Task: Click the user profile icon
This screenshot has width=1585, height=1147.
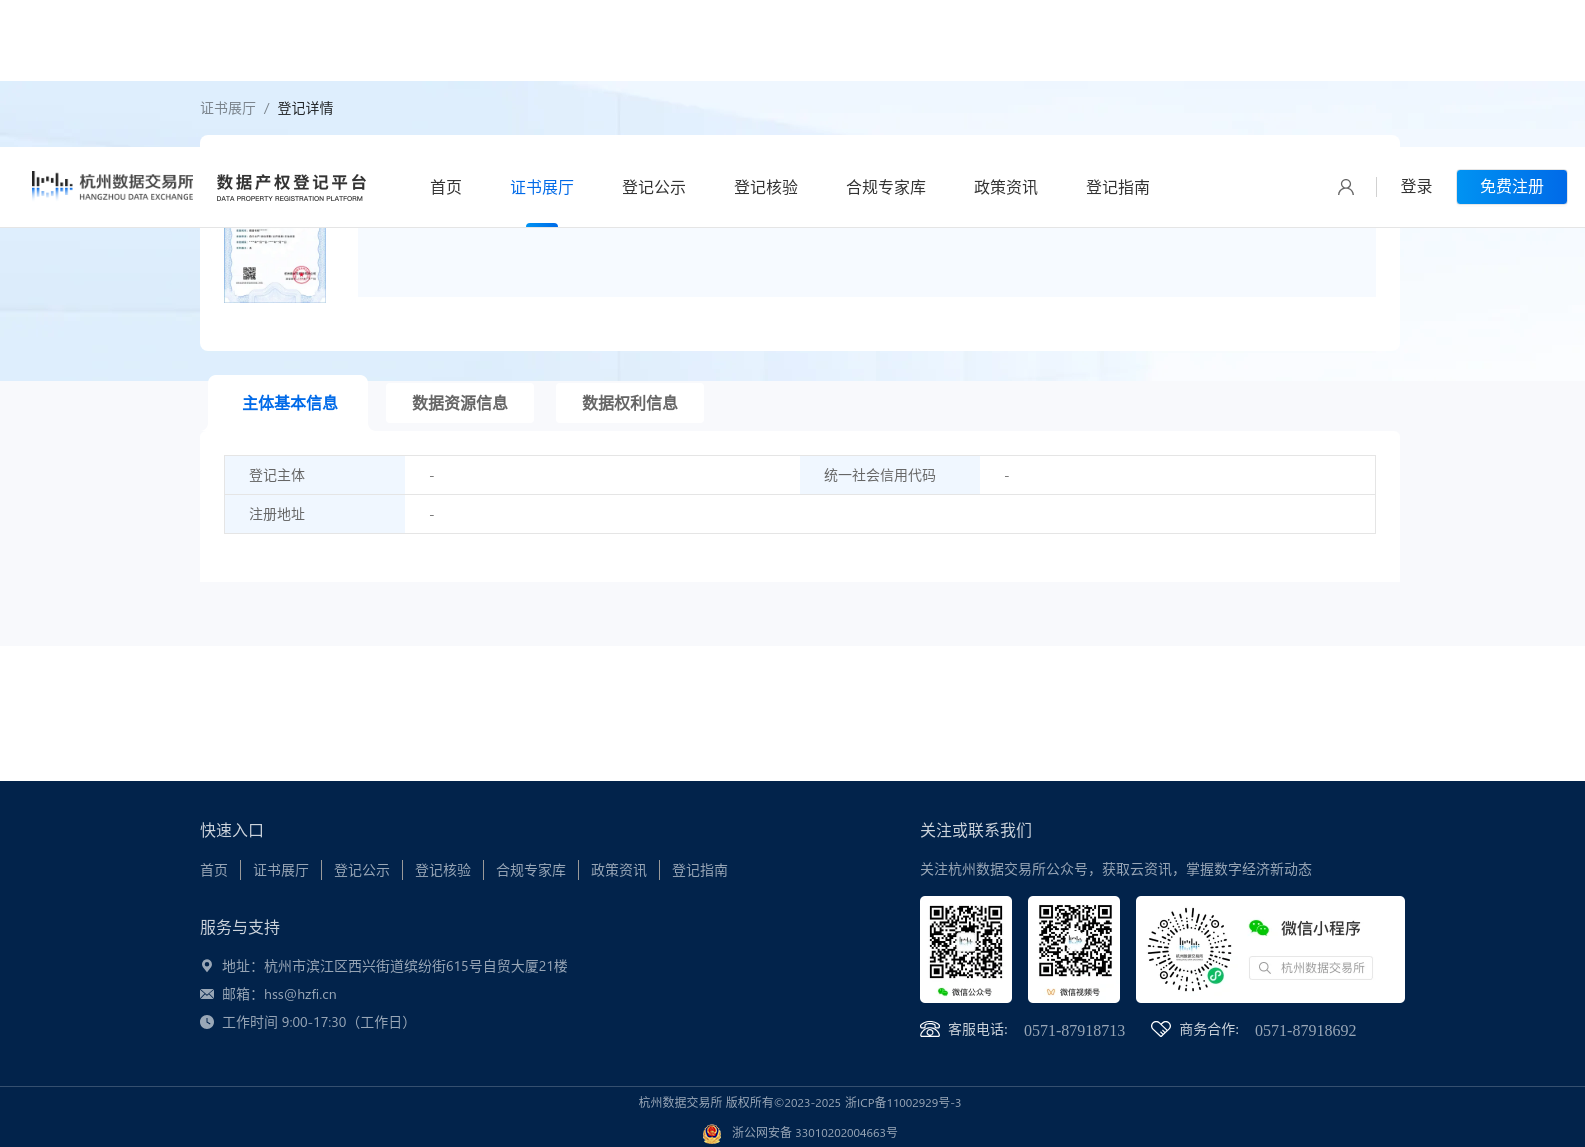Action: [1346, 187]
